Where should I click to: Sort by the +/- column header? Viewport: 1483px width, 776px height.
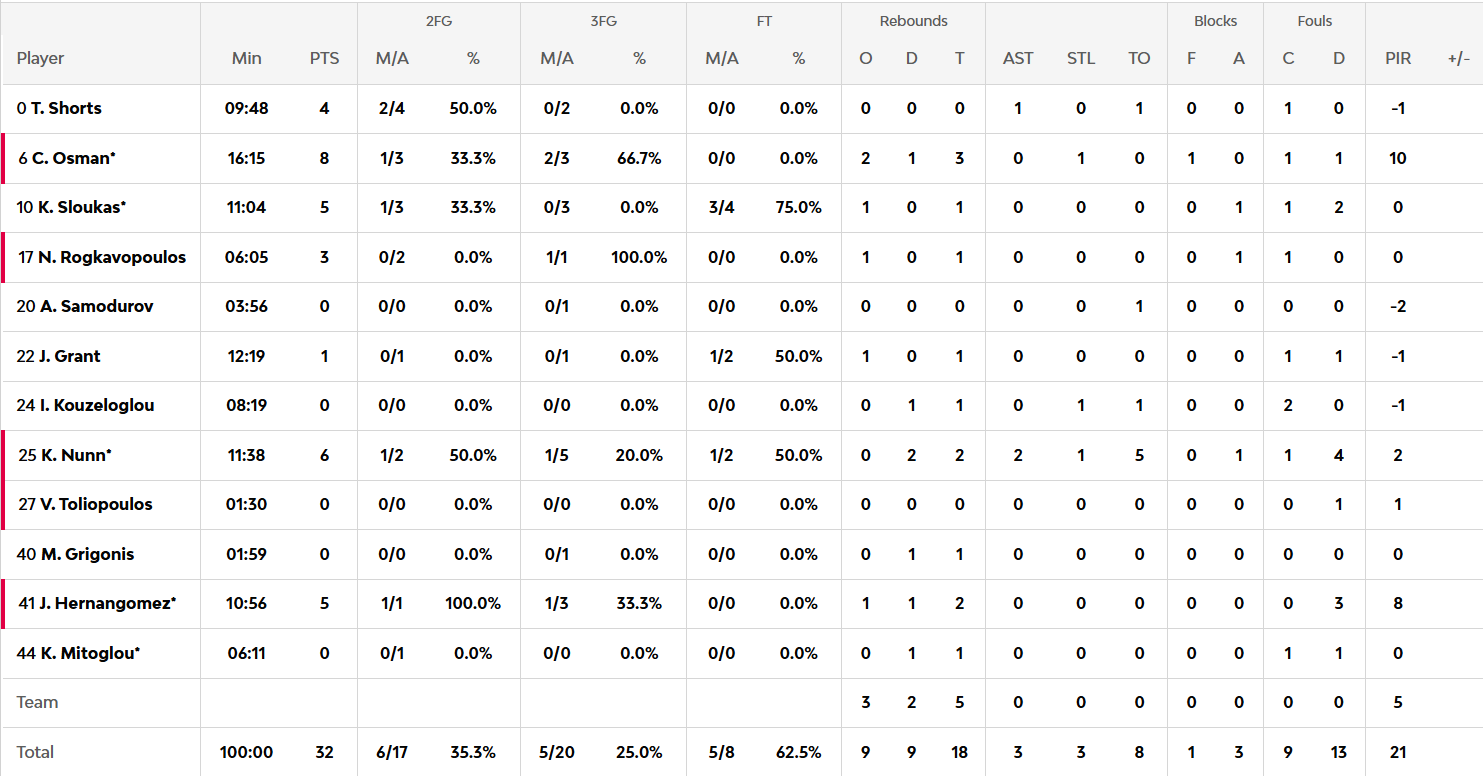pyautogui.click(x=1458, y=58)
